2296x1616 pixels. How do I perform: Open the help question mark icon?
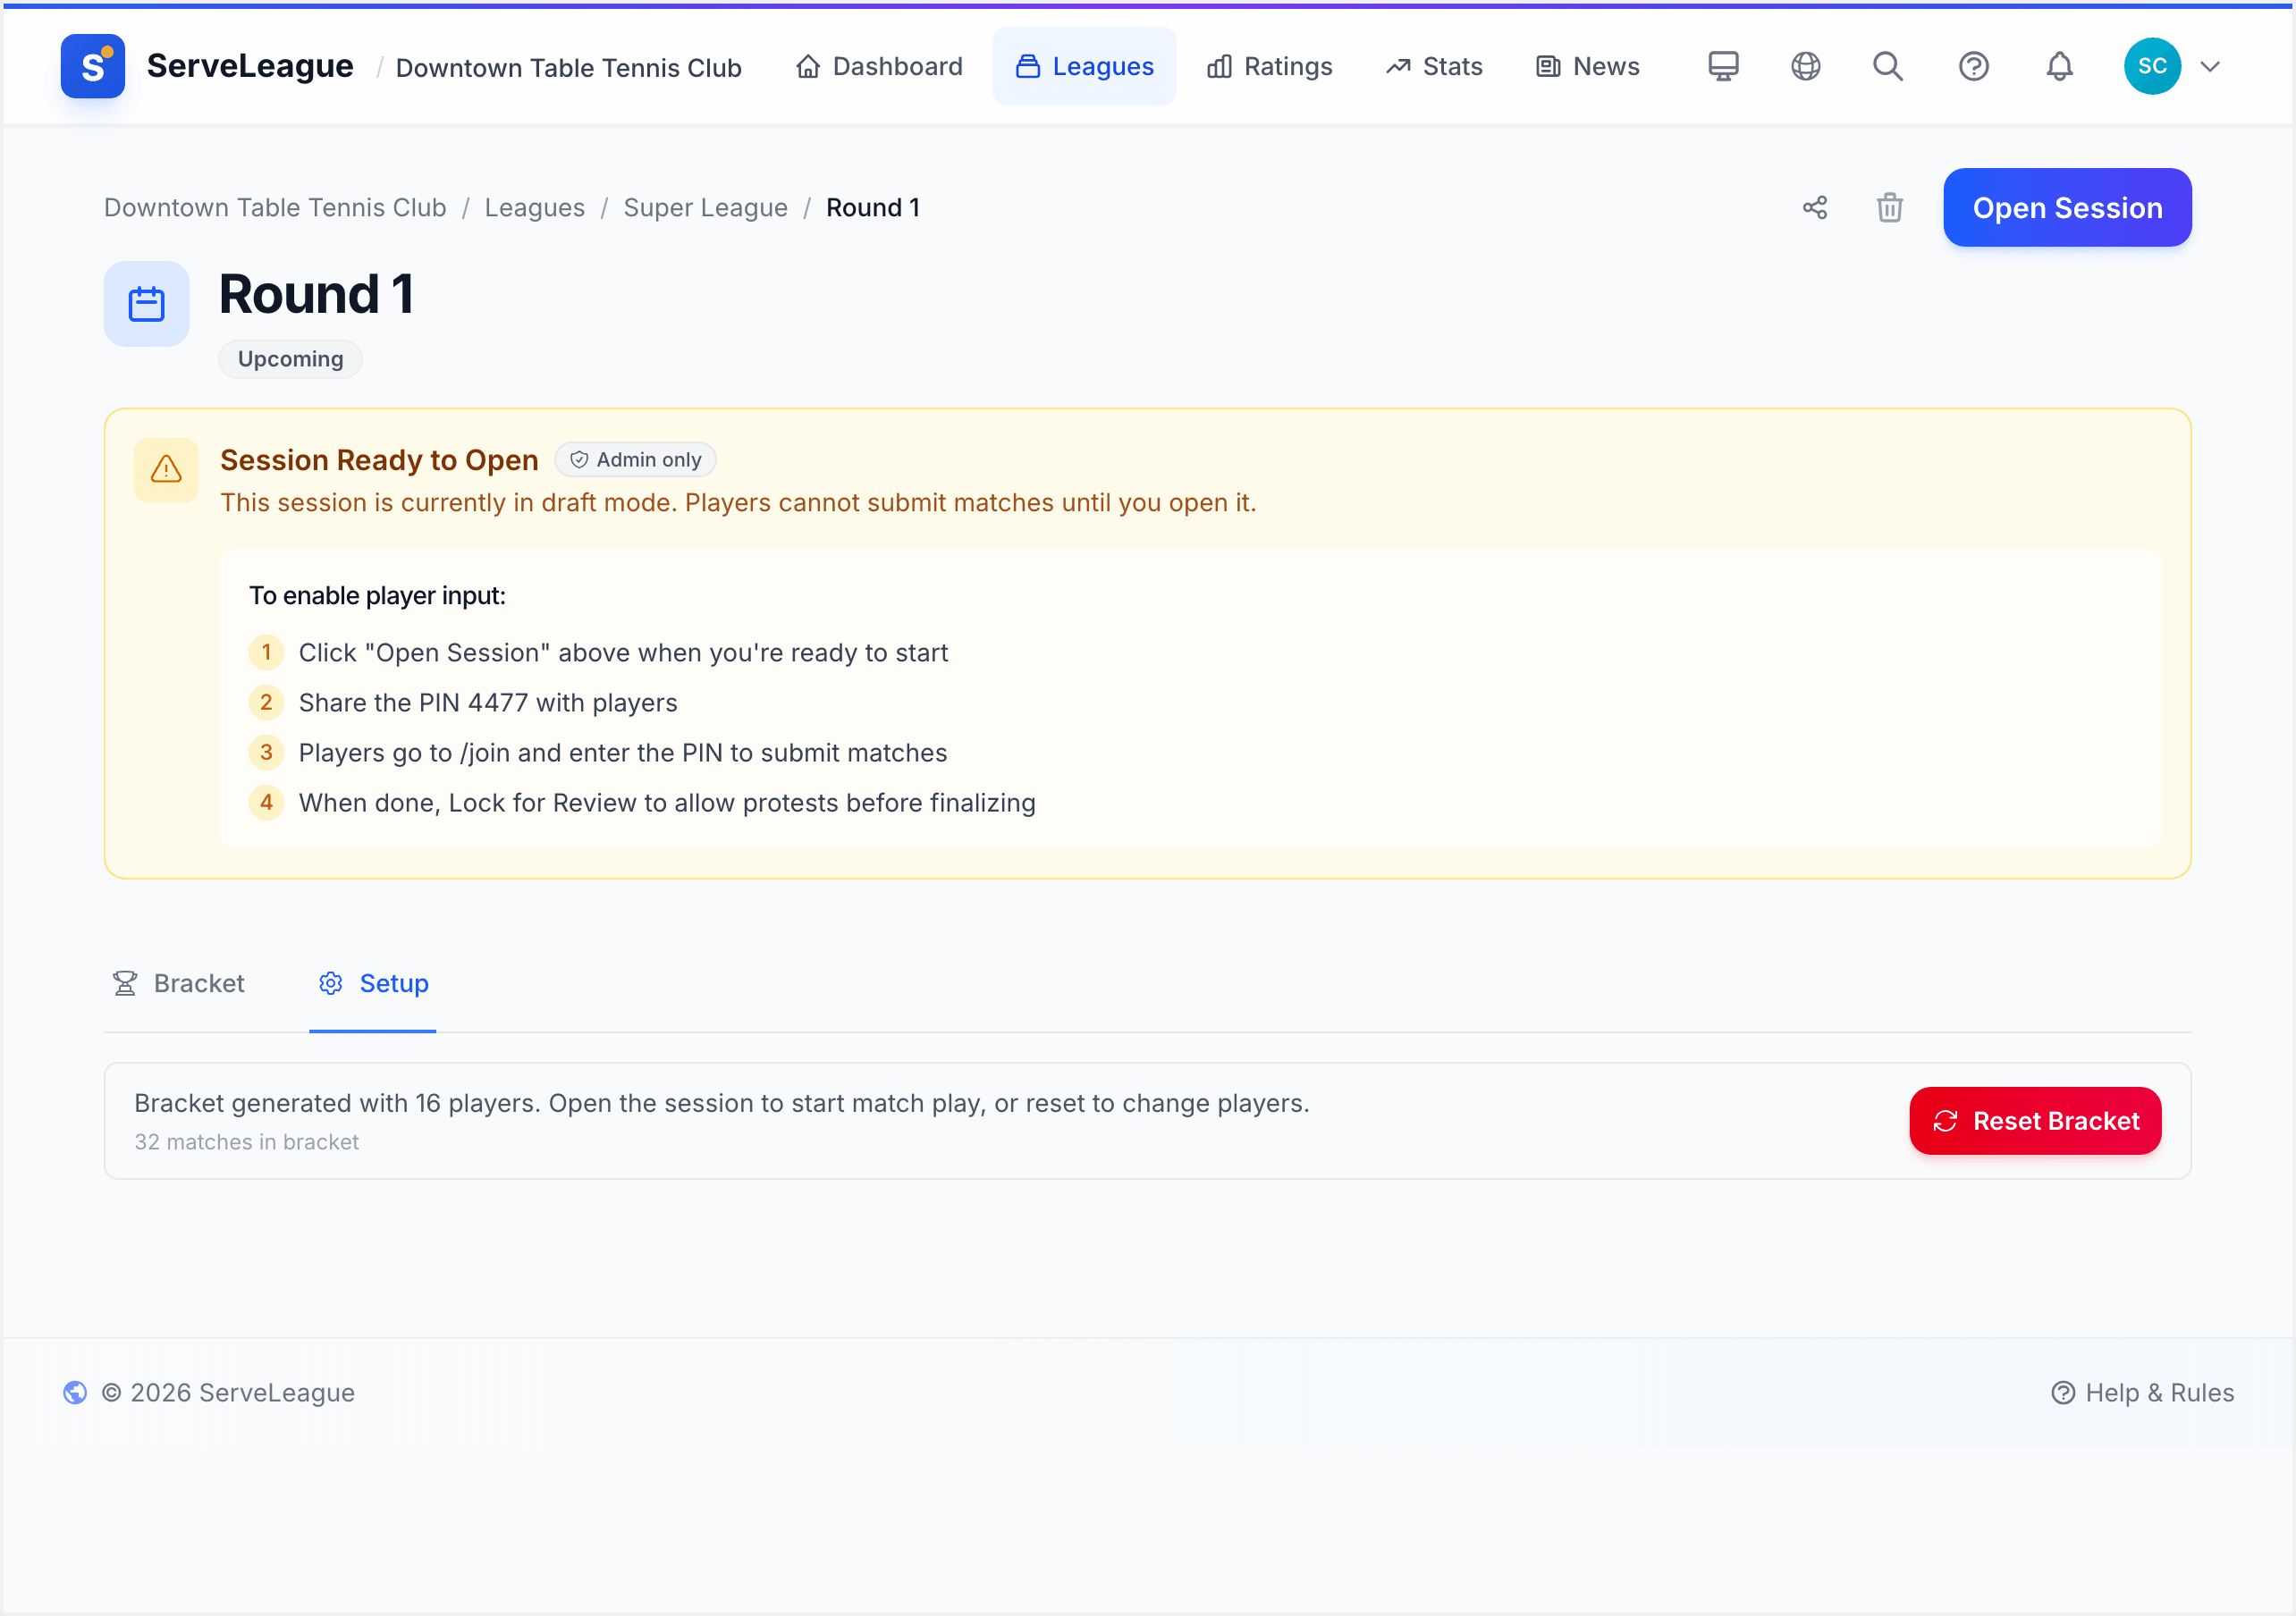click(x=1973, y=66)
